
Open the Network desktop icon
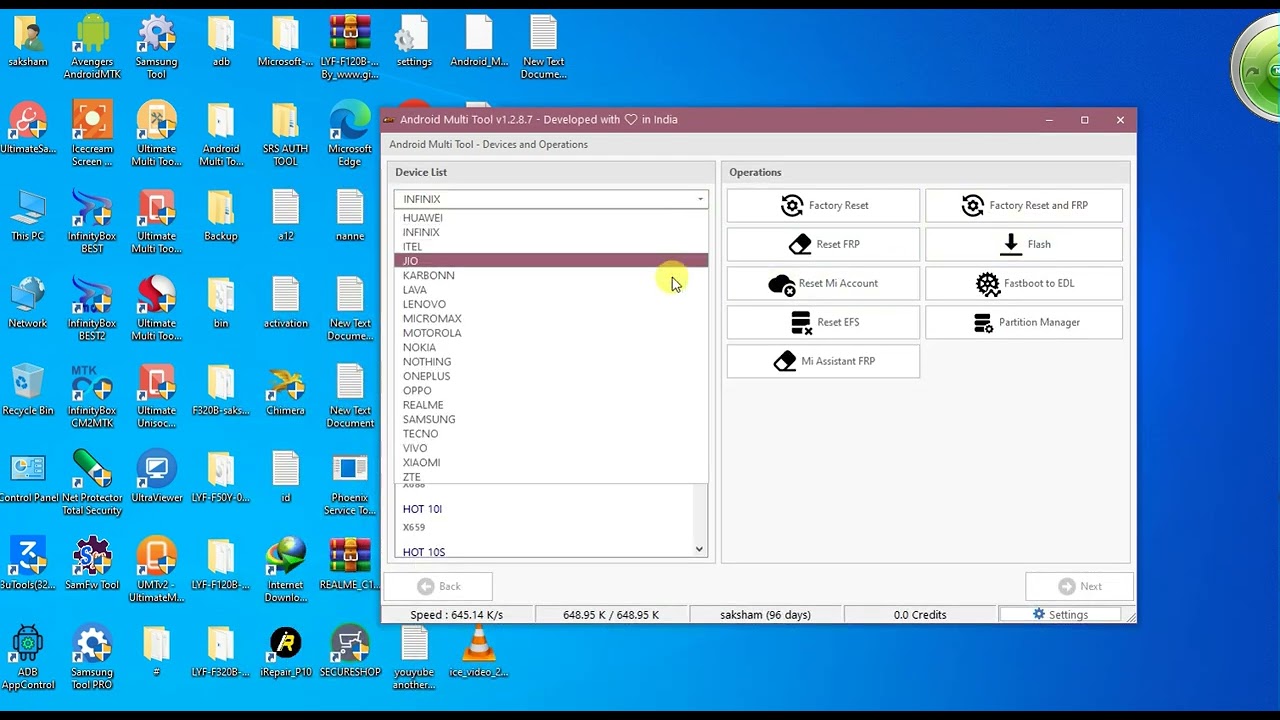[x=27, y=303]
